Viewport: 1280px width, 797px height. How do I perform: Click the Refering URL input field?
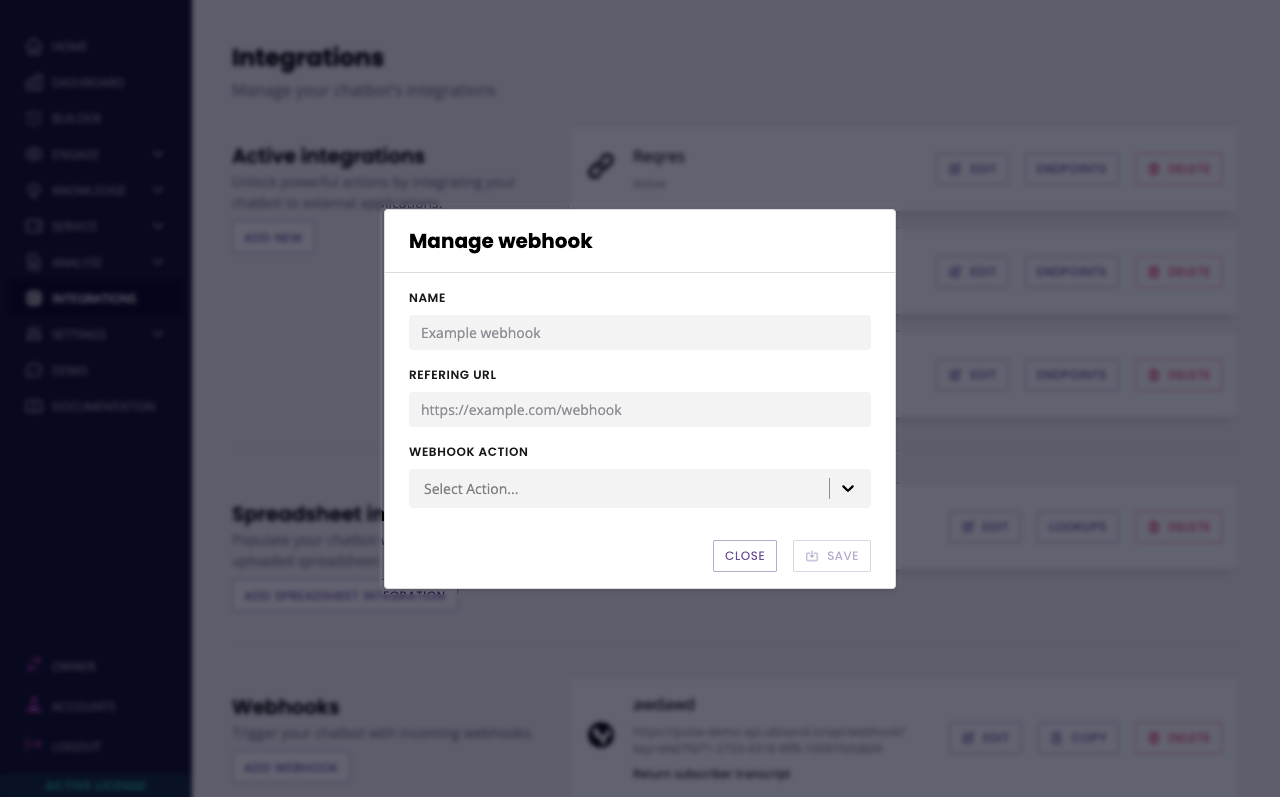point(639,410)
